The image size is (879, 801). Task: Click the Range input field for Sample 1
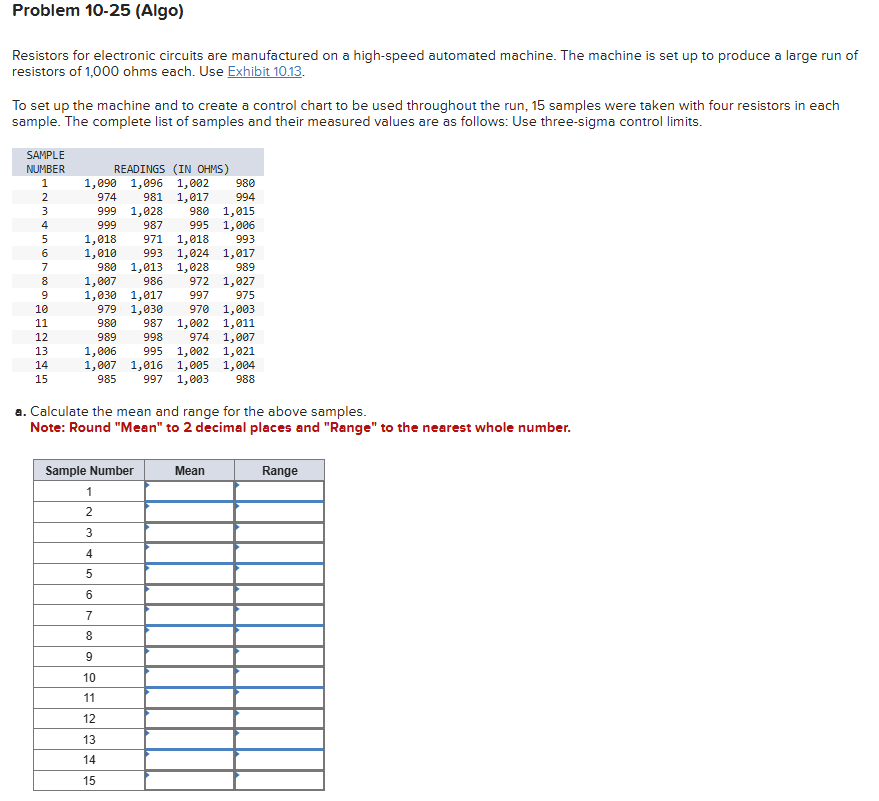click(279, 491)
